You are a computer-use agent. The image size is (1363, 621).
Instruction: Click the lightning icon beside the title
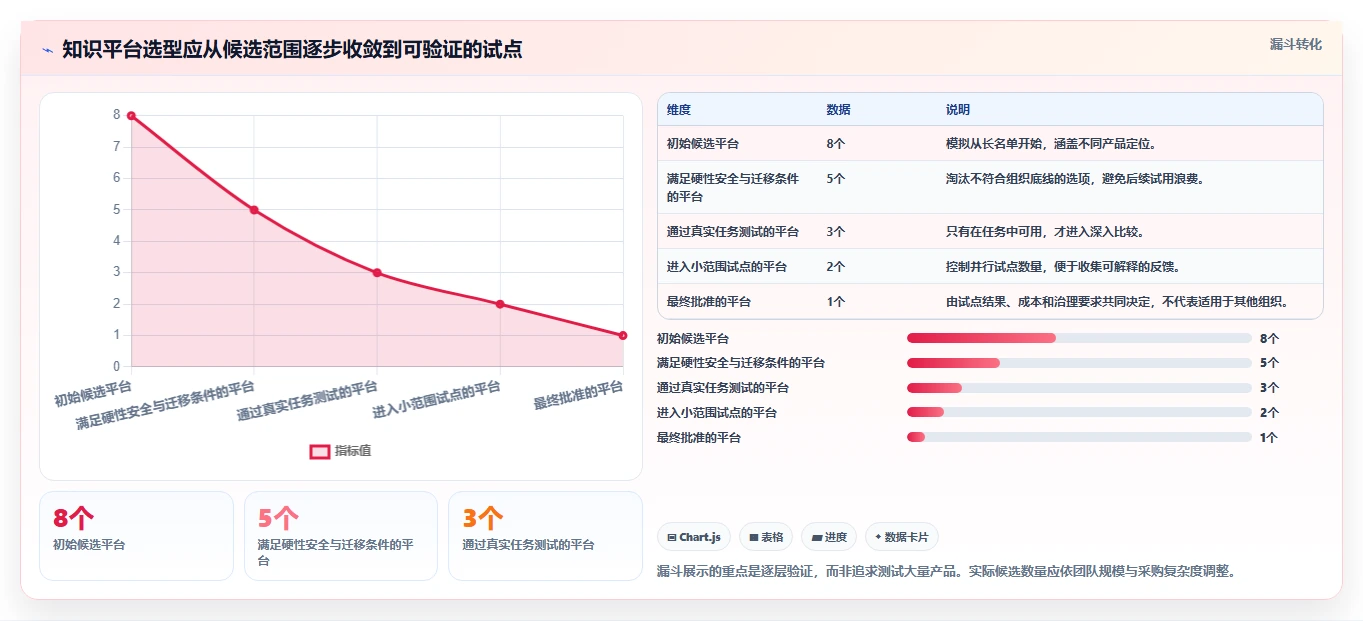point(47,49)
